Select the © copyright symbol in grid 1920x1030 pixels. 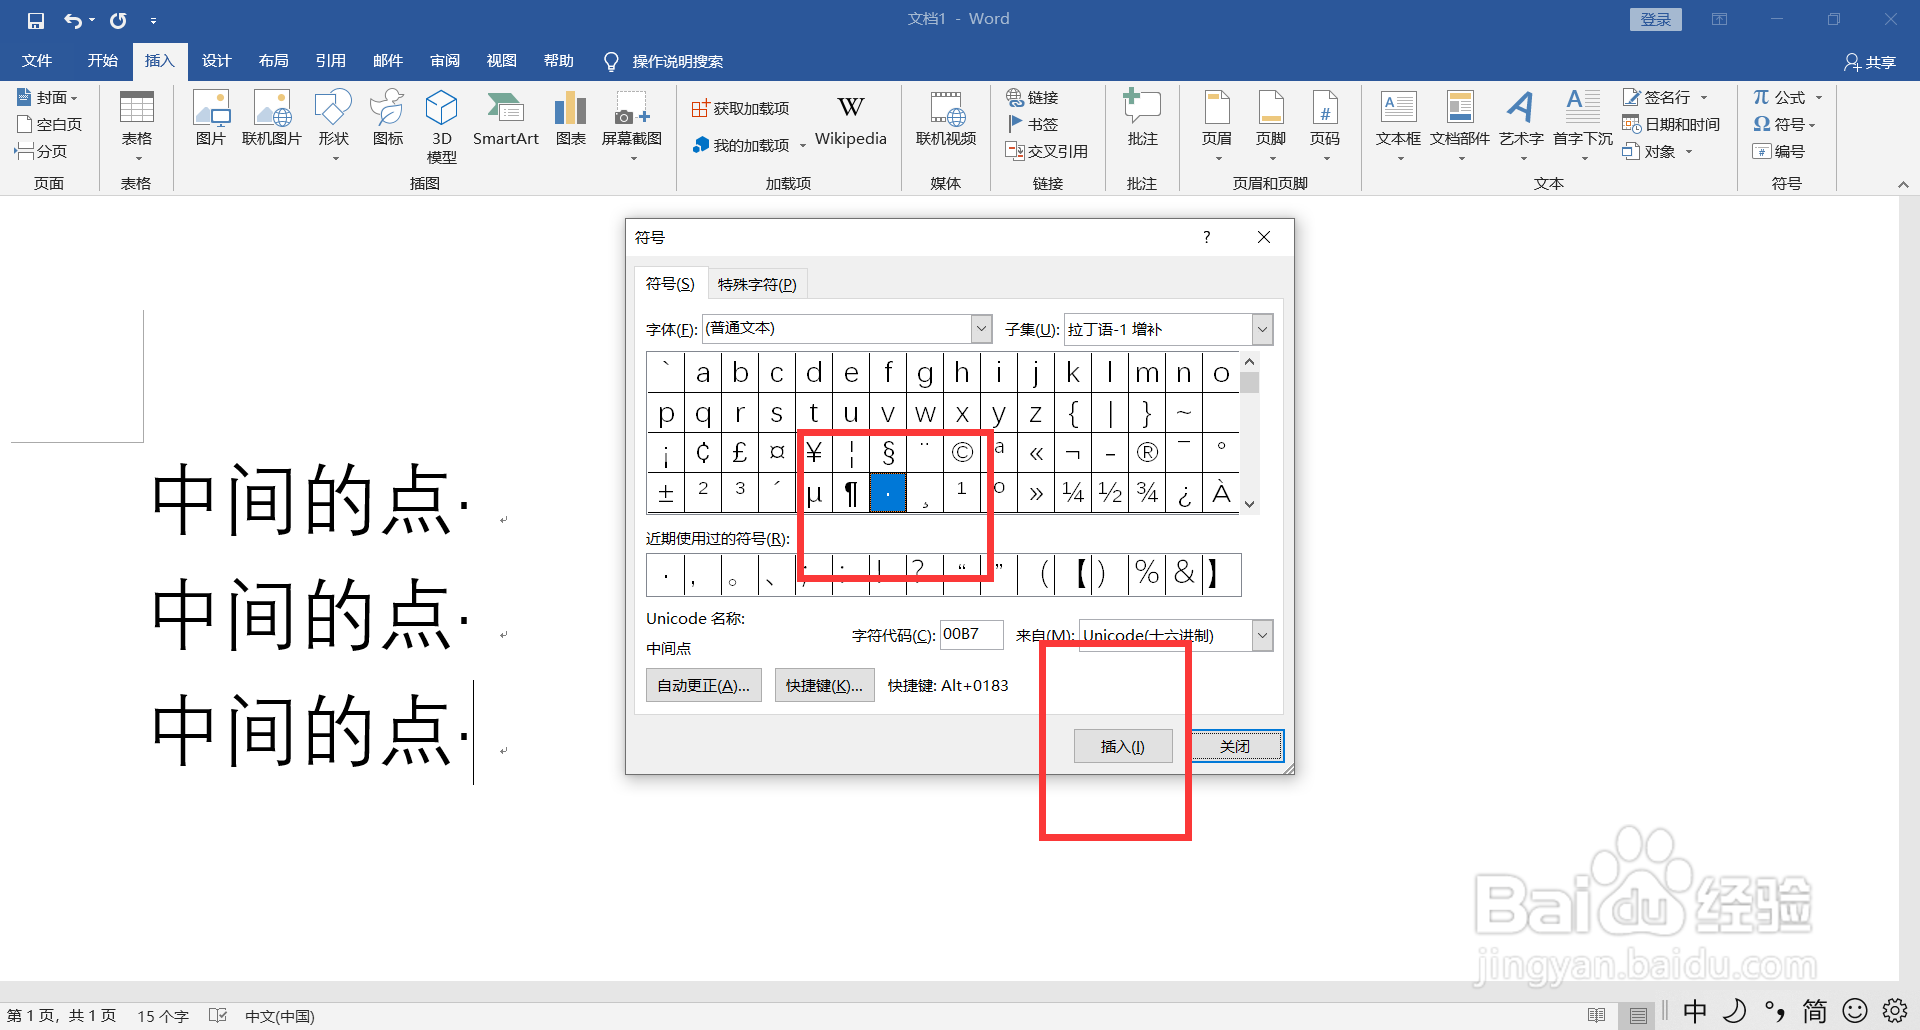click(x=962, y=453)
